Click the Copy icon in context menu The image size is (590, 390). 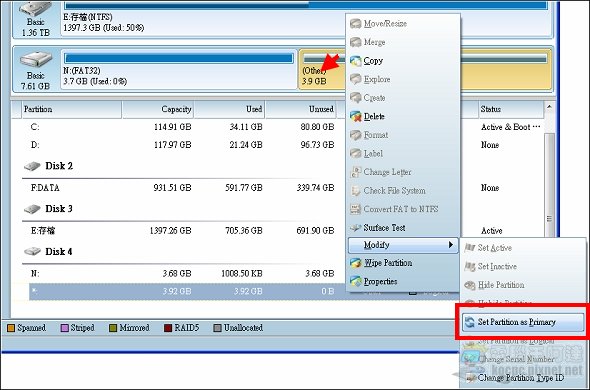coord(356,61)
